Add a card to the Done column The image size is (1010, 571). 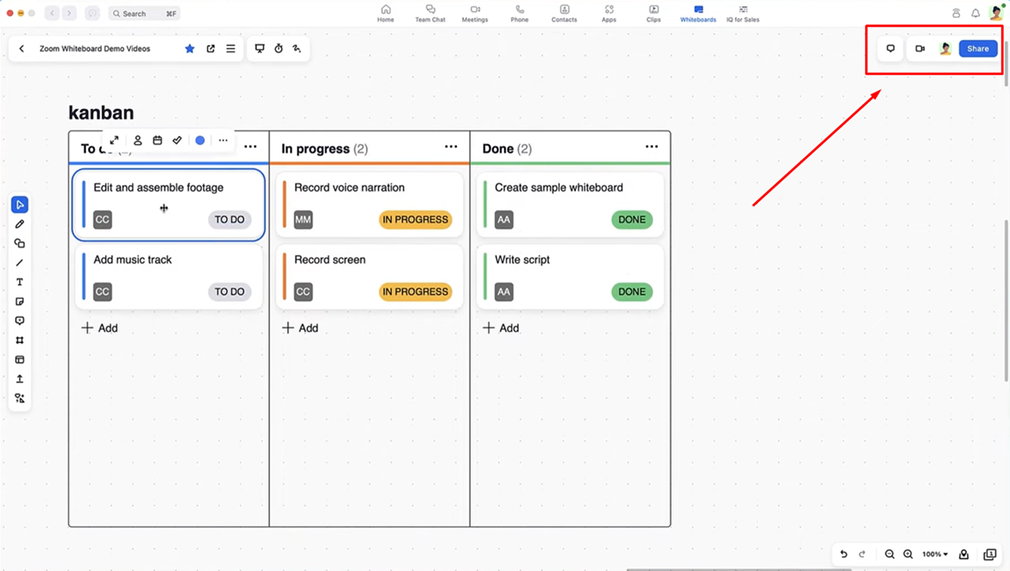click(x=500, y=328)
